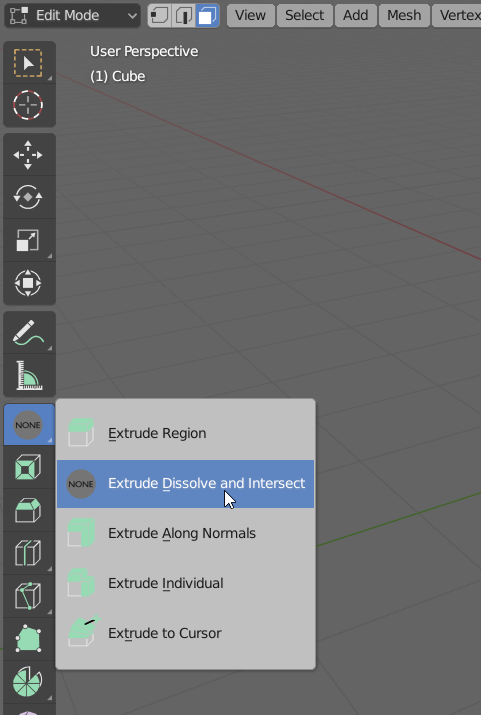Image resolution: width=481 pixels, height=715 pixels.
Task: Choose the Move tool
Action: tap(29, 155)
